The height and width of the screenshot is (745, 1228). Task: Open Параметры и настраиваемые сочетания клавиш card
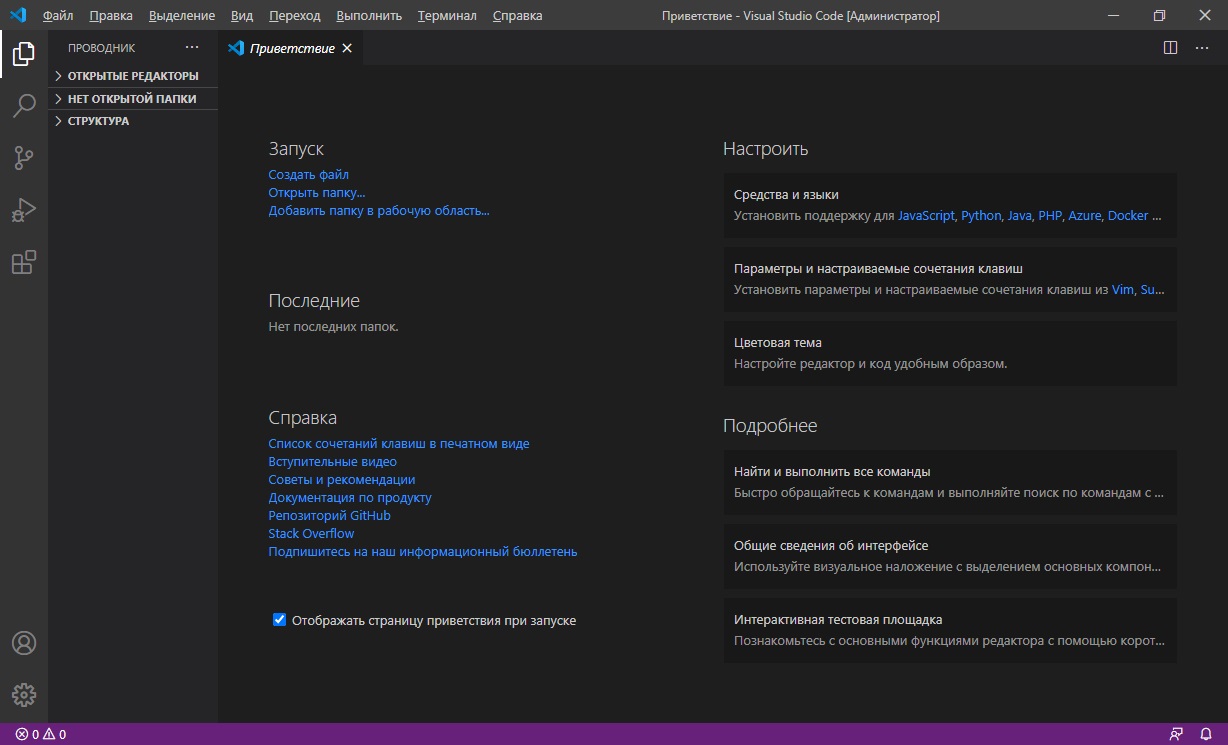(x=950, y=279)
